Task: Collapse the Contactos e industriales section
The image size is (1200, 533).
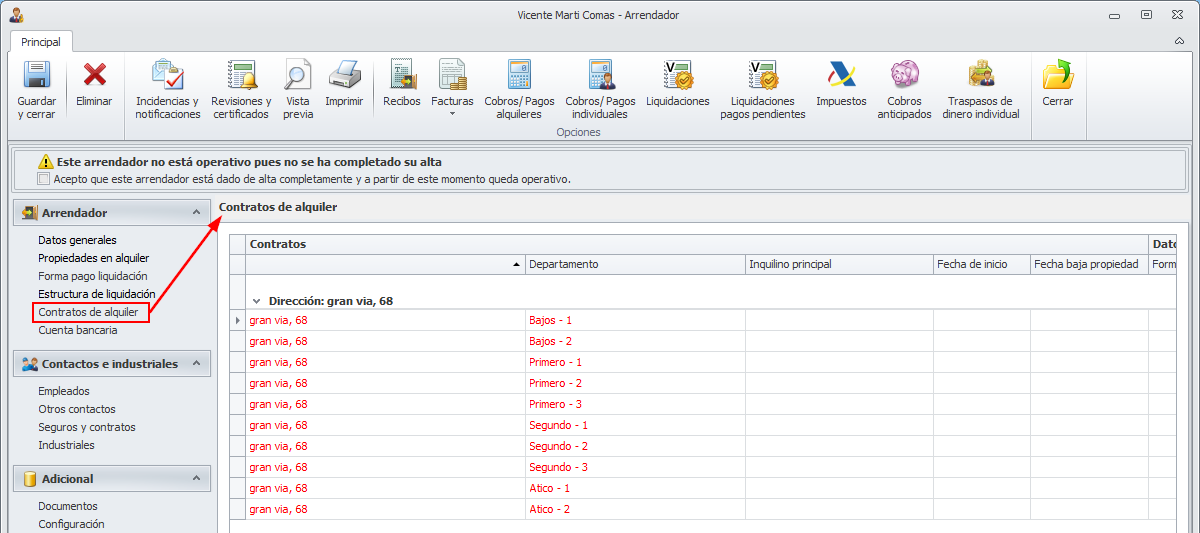Action: [197, 364]
